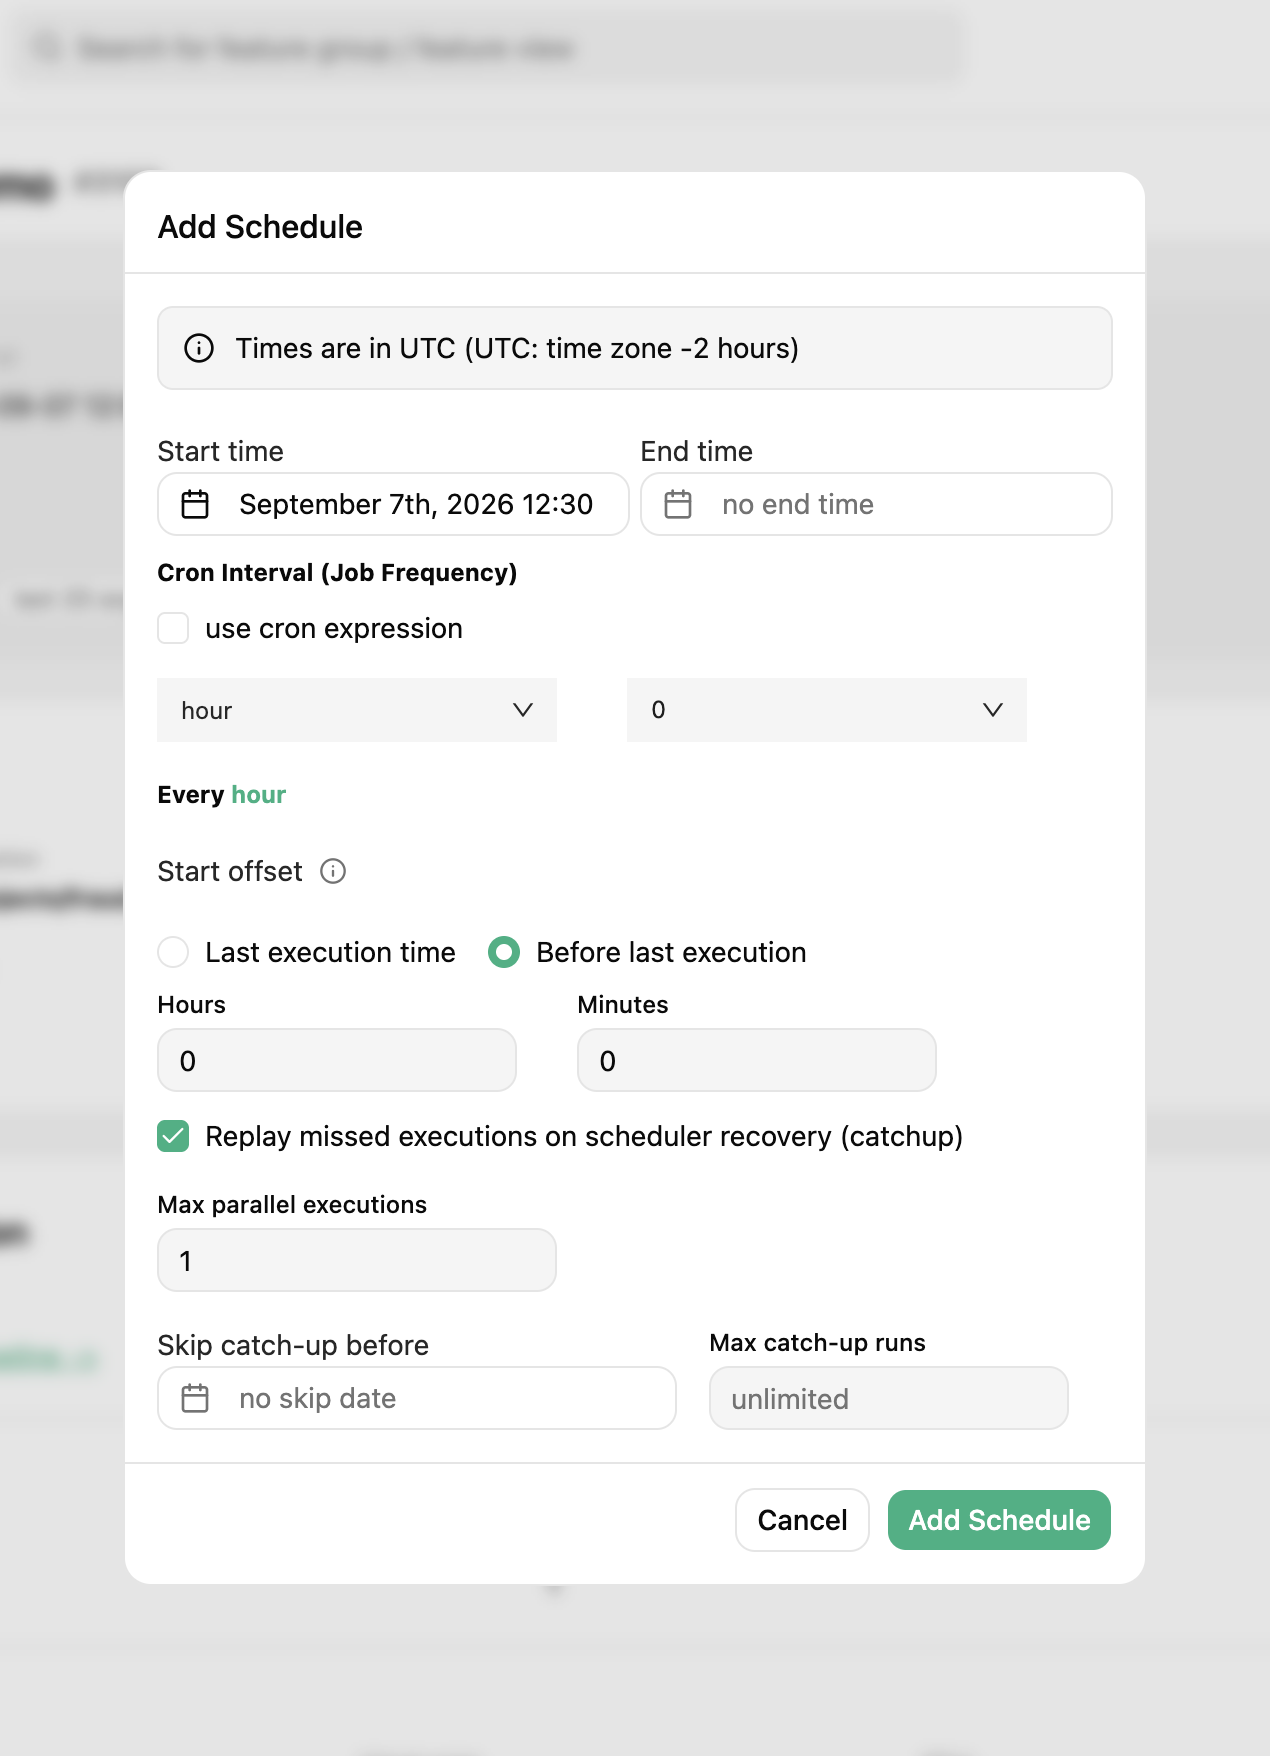Select Before last execution radio option
This screenshot has height=1756, width=1270.
(x=504, y=952)
